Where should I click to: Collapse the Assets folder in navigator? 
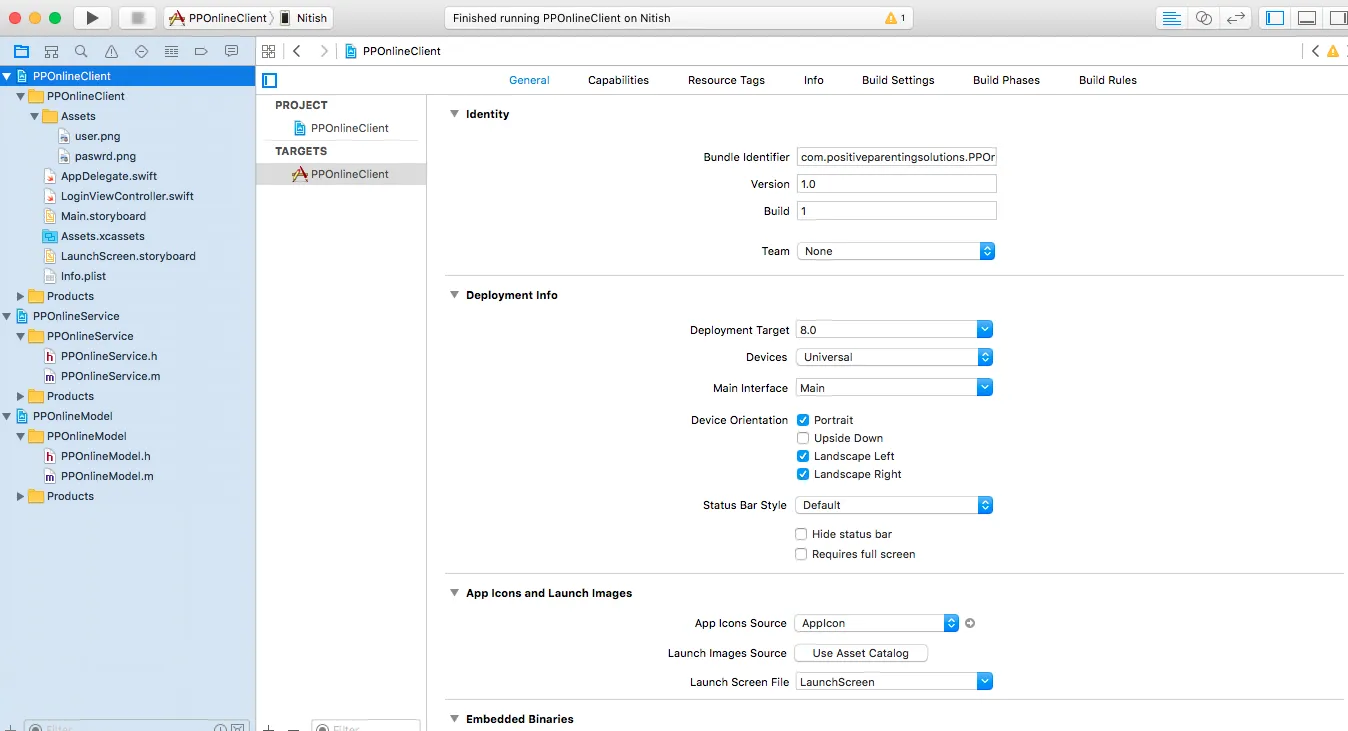click(x=35, y=116)
